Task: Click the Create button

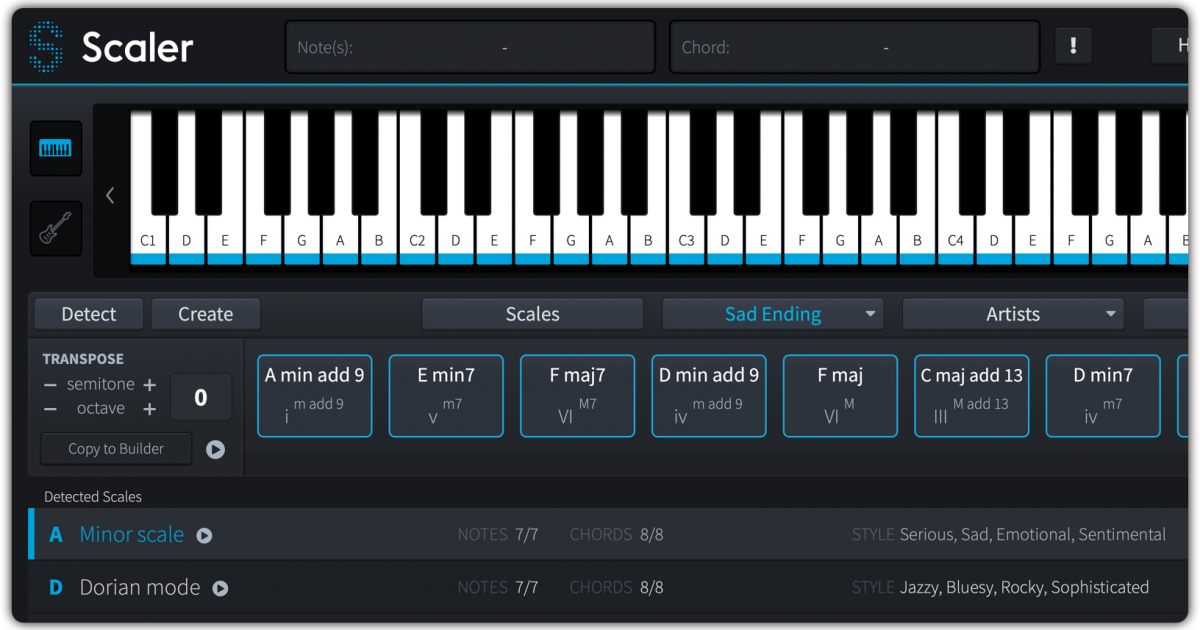Action: point(205,314)
